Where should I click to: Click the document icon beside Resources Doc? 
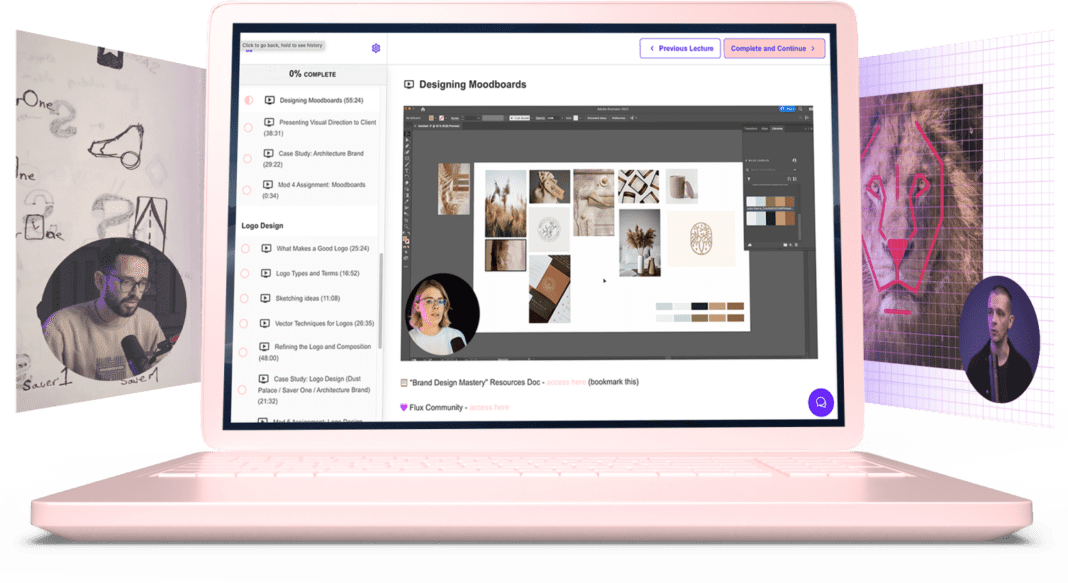click(404, 383)
